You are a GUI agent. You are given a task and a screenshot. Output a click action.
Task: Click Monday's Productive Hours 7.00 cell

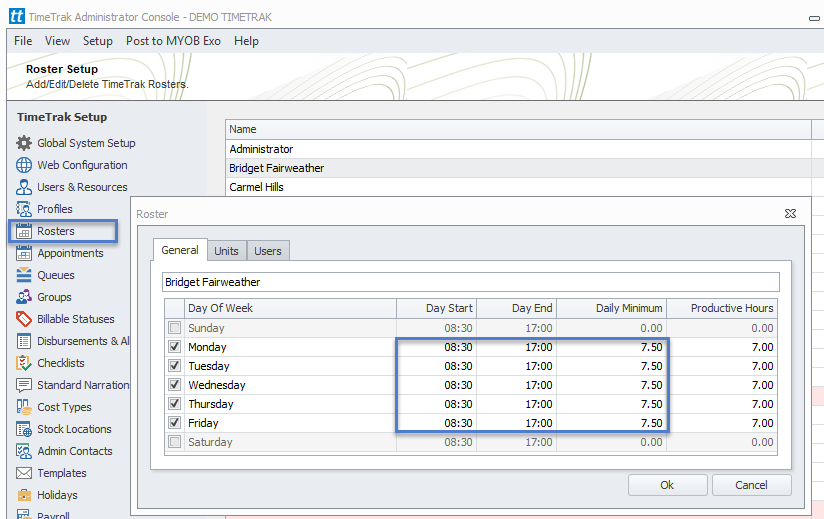click(x=722, y=347)
